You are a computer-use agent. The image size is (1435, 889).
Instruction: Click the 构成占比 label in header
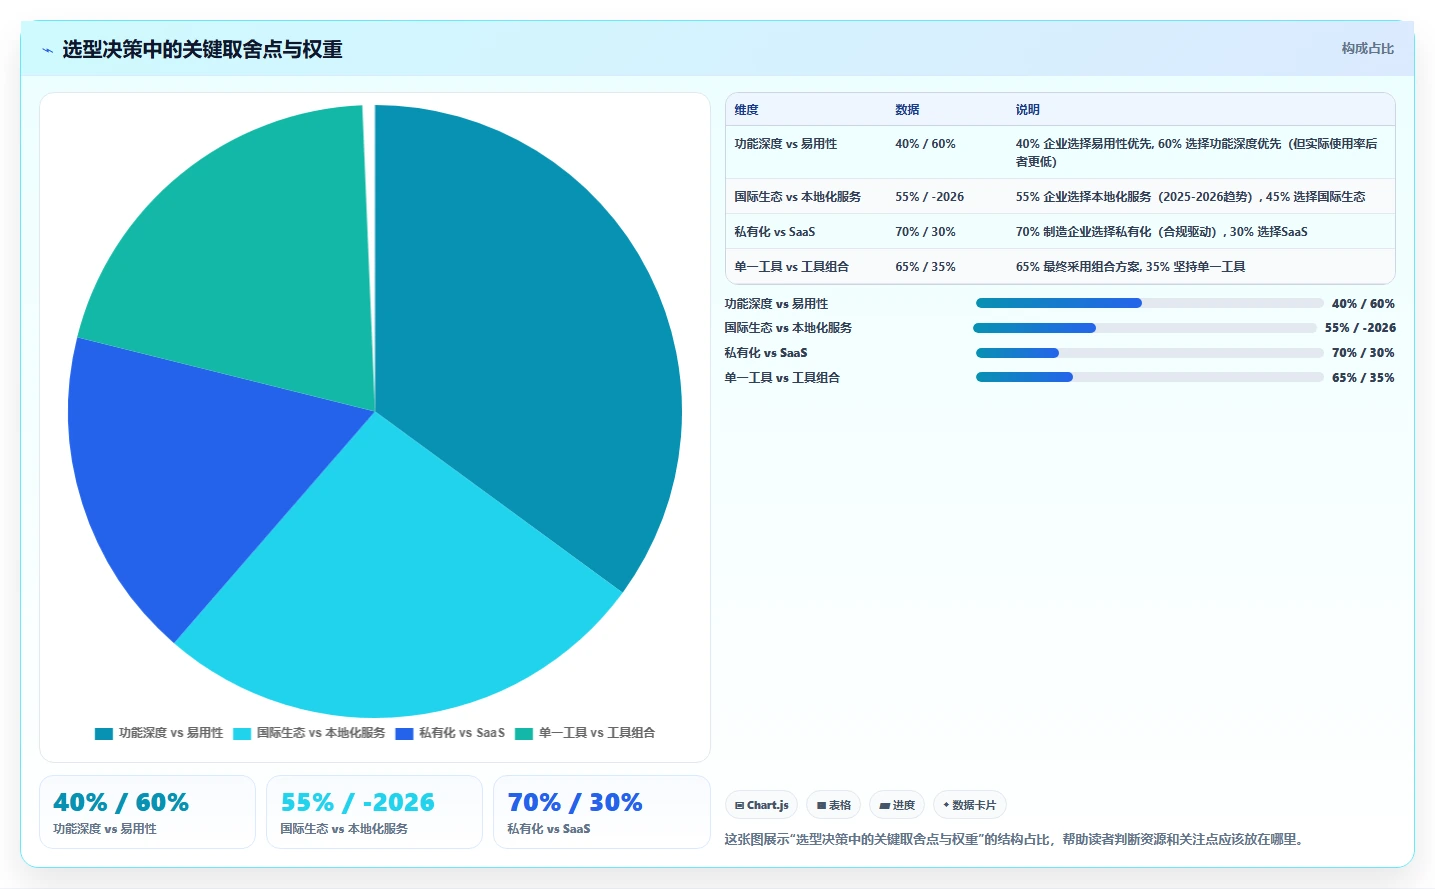point(1367,48)
